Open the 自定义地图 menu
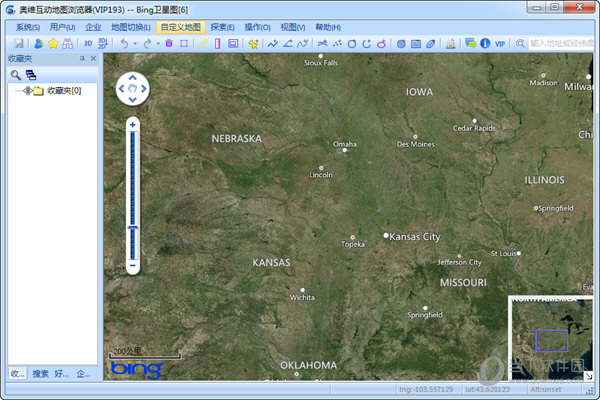This screenshot has height=400, width=600. [x=181, y=27]
